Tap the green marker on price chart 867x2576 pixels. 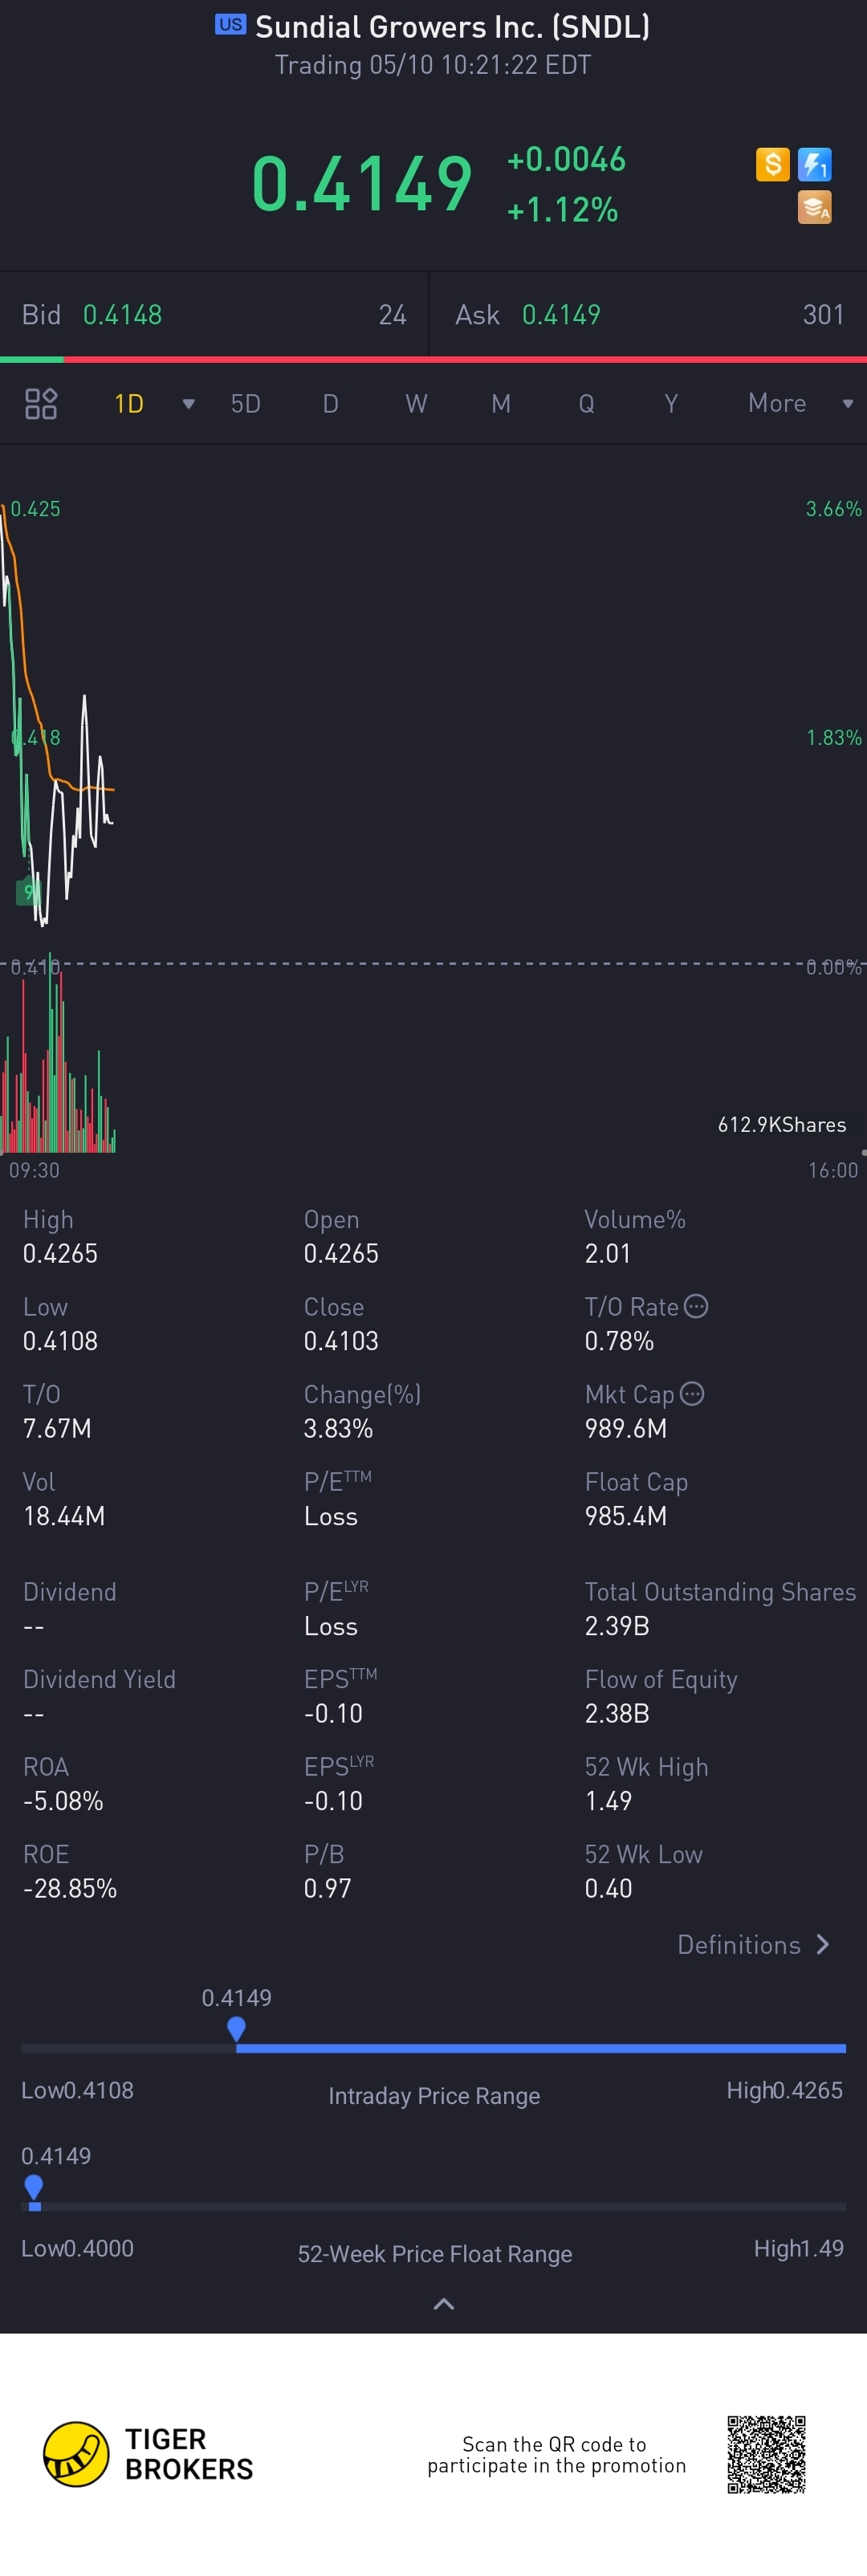point(27,890)
